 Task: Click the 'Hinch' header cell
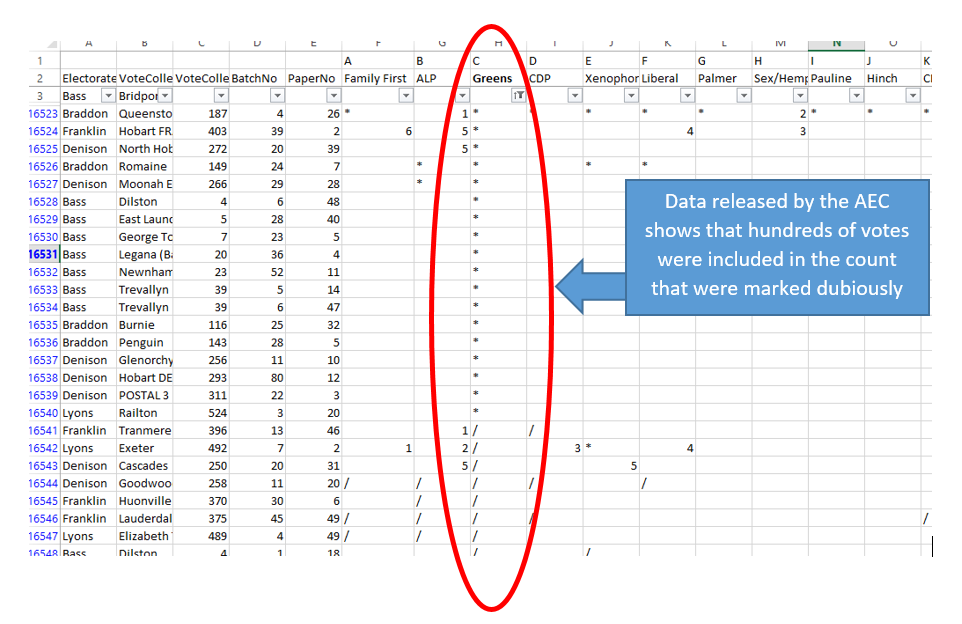(893, 79)
